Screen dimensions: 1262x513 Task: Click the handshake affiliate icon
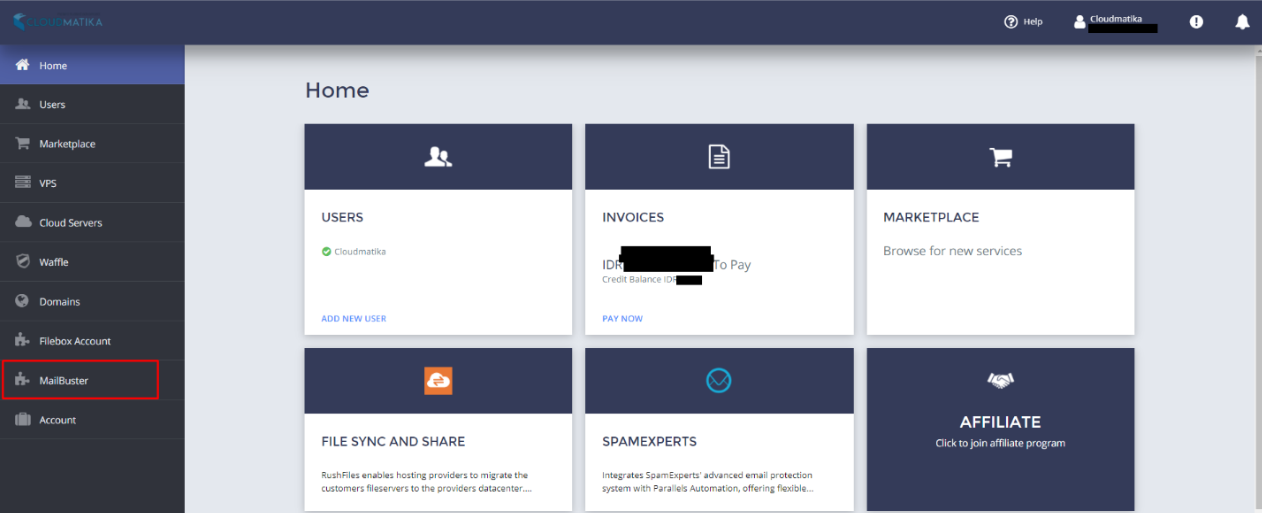(x=1000, y=380)
